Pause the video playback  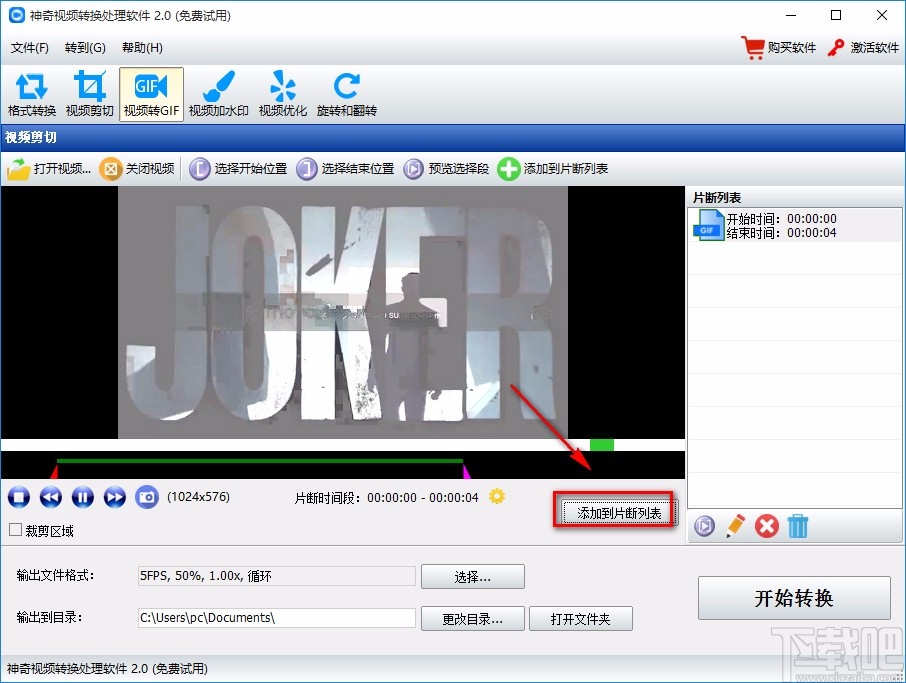(x=83, y=497)
